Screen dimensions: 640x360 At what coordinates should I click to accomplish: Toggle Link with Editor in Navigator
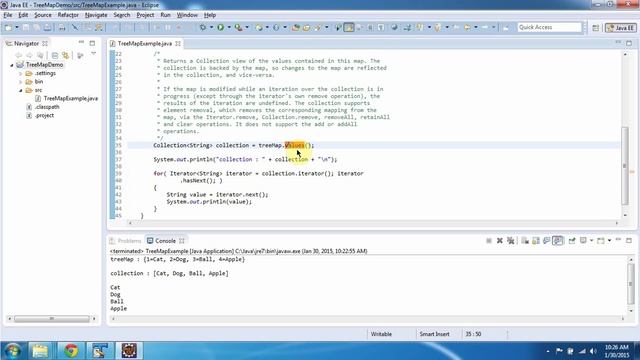(66, 55)
